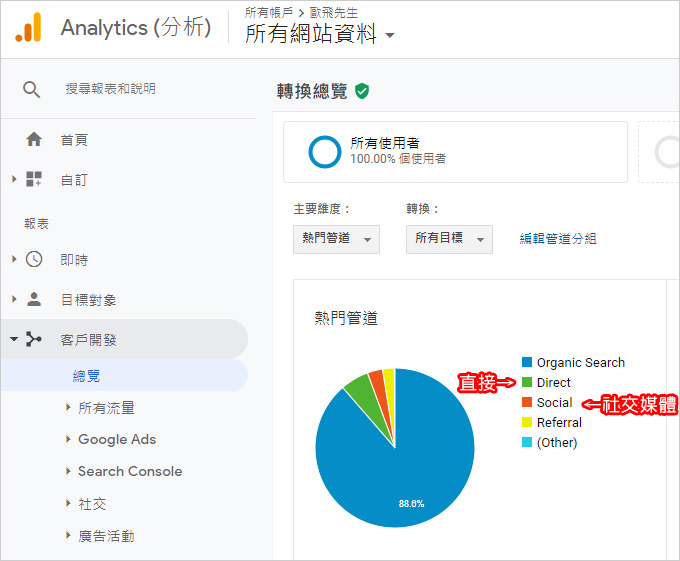680x561 pixels.
Task: Click the Referral legend label
Action: pyautogui.click(x=559, y=422)
